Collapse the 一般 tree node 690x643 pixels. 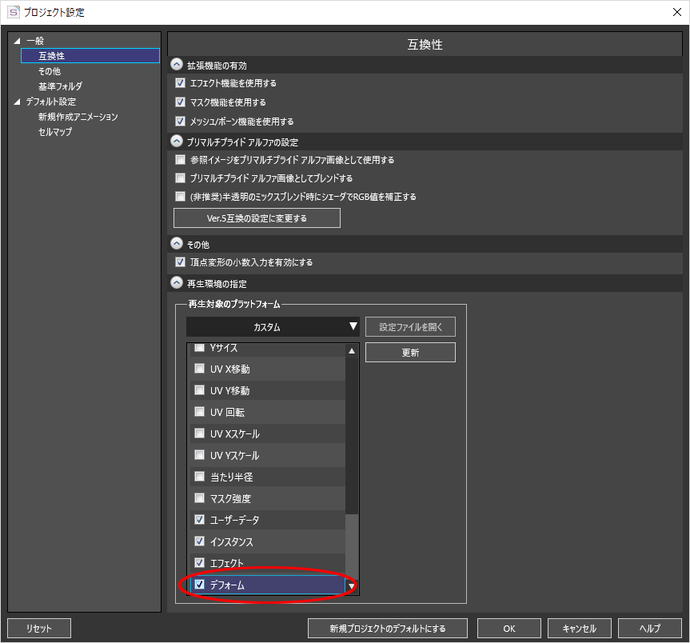(x=17, y=41)
